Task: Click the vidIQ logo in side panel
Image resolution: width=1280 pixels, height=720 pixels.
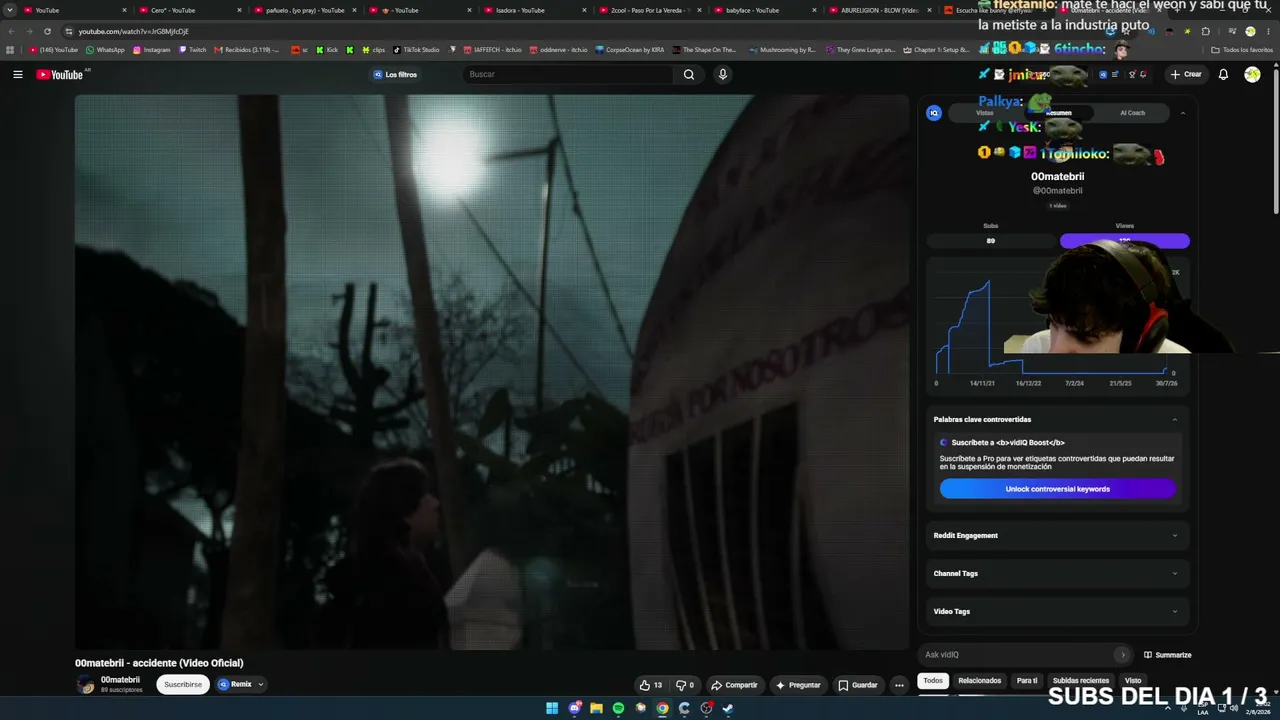Action: coord(934,113)
